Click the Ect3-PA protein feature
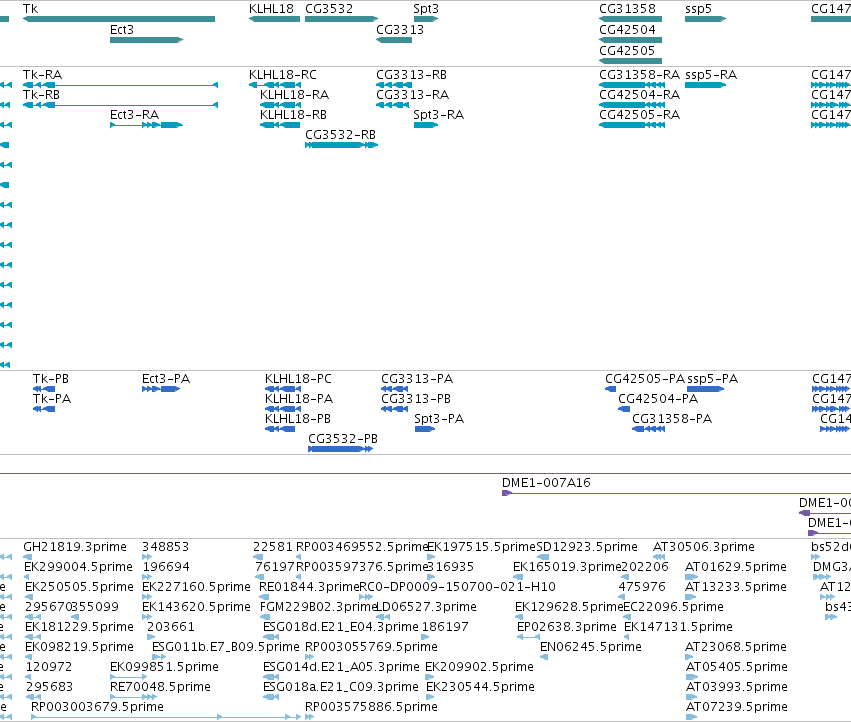This screenshot has width=851, height=722. pyautogui.click(x=161, y=389)
